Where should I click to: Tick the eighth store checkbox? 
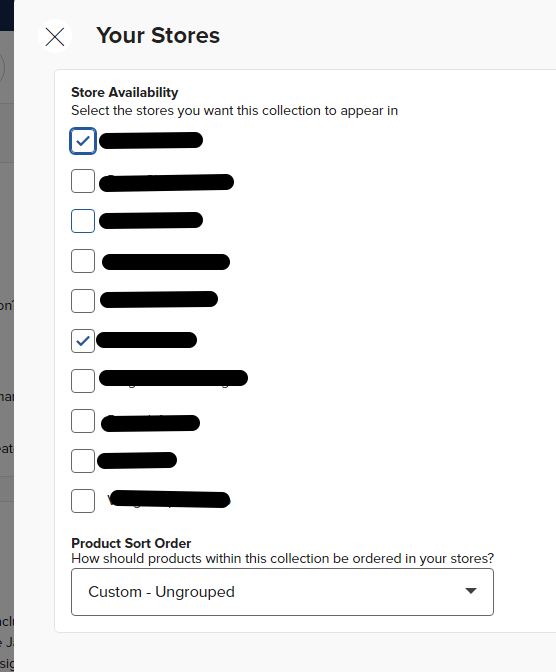83,421
